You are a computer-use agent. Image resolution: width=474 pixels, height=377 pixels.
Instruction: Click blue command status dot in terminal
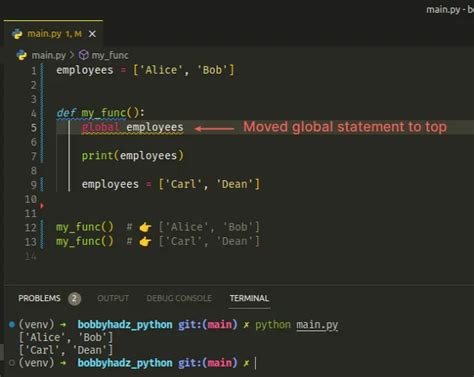pos(12,324)
